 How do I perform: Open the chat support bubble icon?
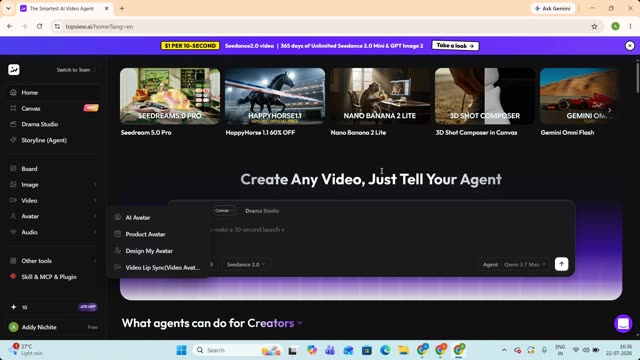[x=623, y=324]
